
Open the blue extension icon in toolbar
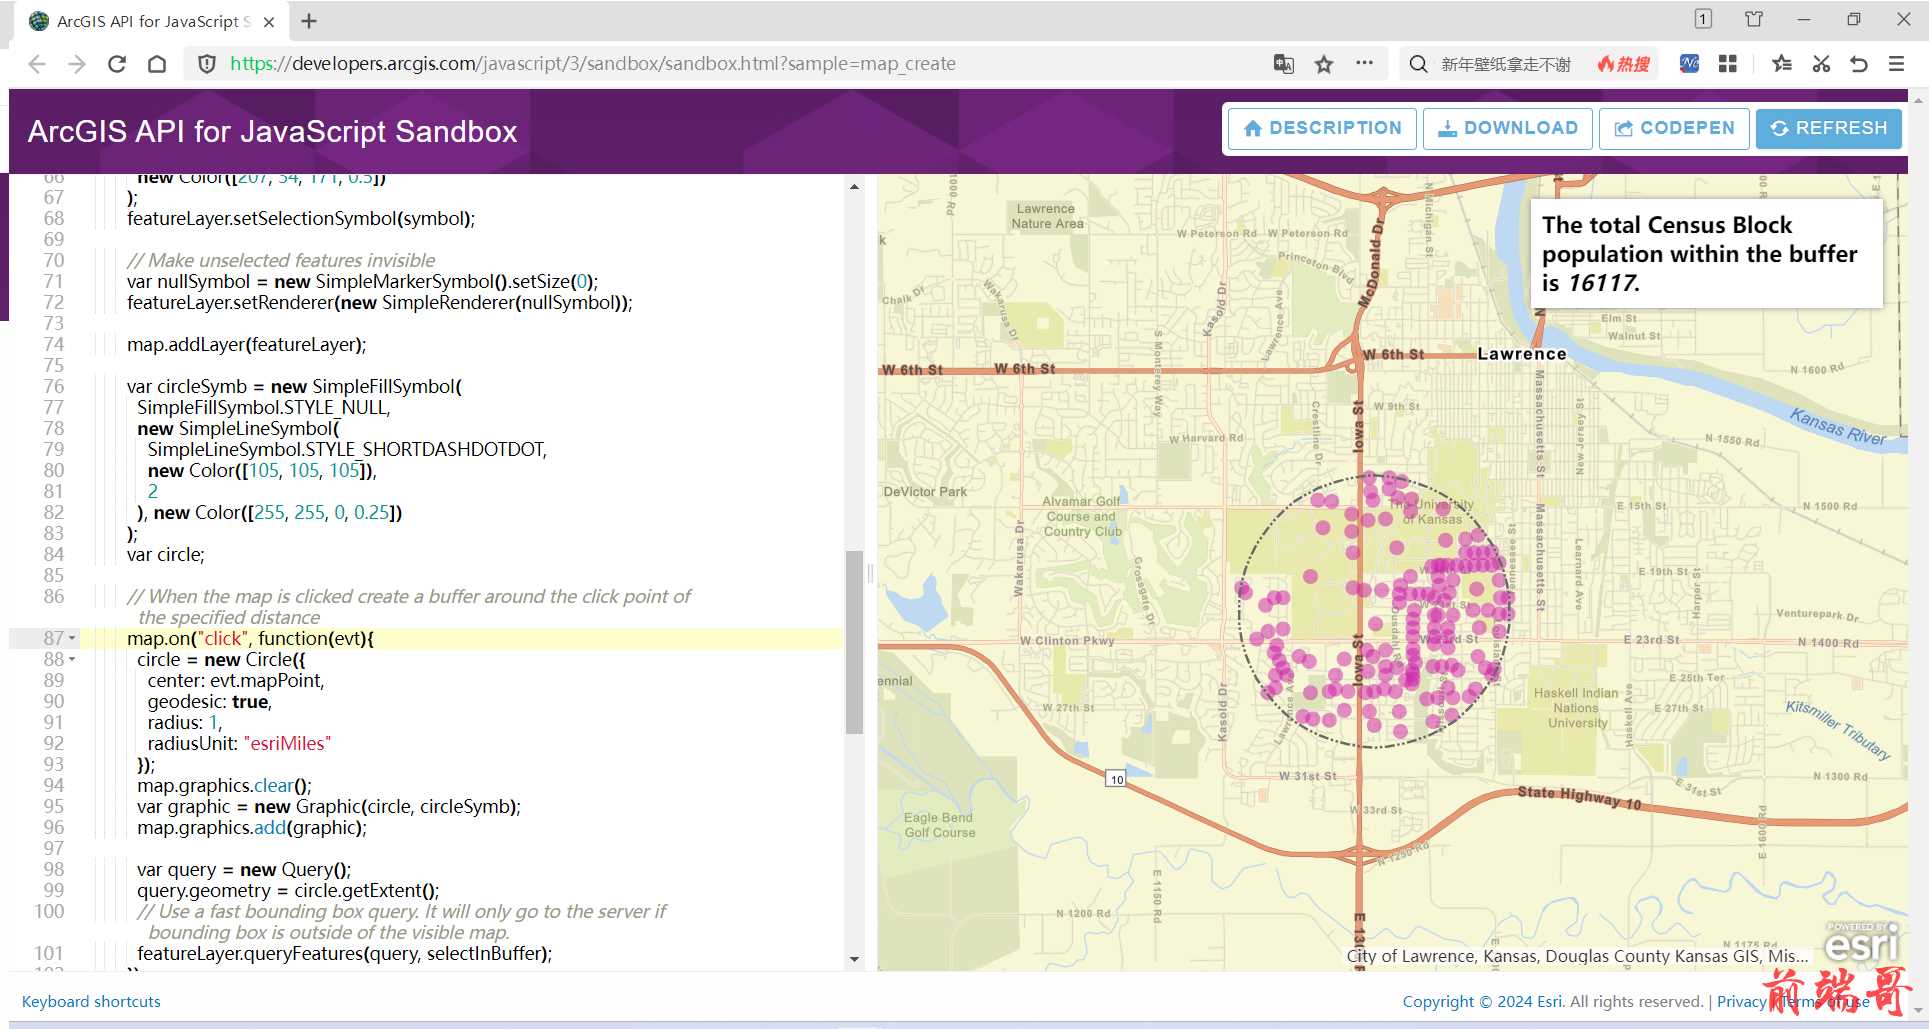(1689, 64)
